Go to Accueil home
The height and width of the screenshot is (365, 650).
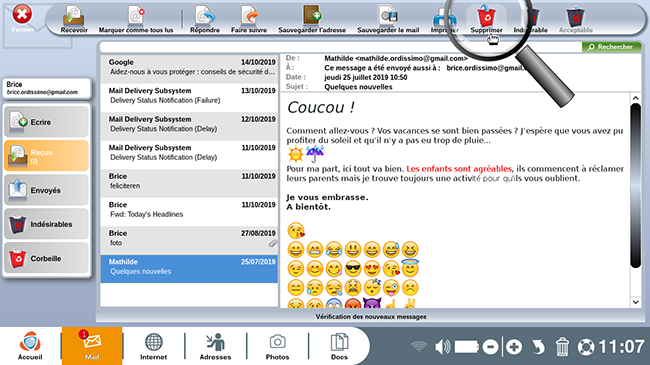[x=30, y=346]
